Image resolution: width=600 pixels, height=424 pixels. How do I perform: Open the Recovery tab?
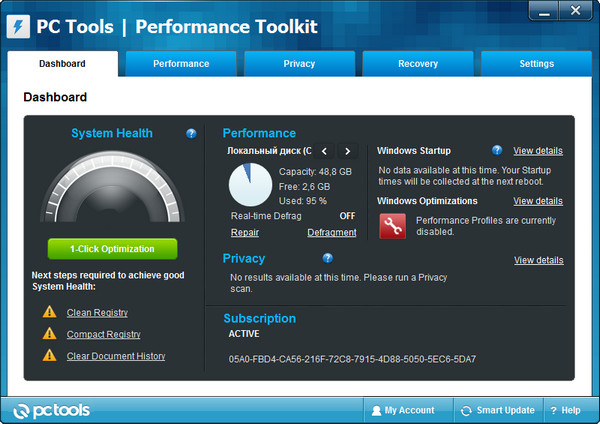(417, 64)
